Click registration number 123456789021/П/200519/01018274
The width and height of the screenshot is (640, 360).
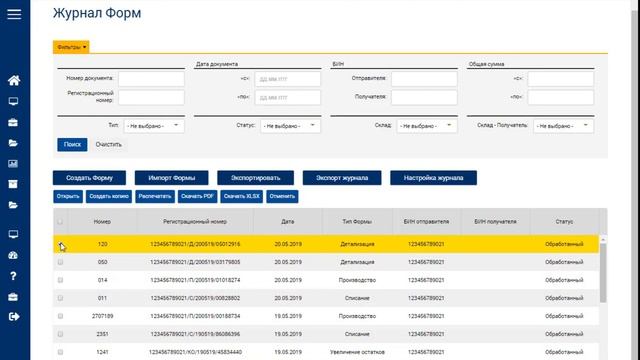[x=195, y=280]
